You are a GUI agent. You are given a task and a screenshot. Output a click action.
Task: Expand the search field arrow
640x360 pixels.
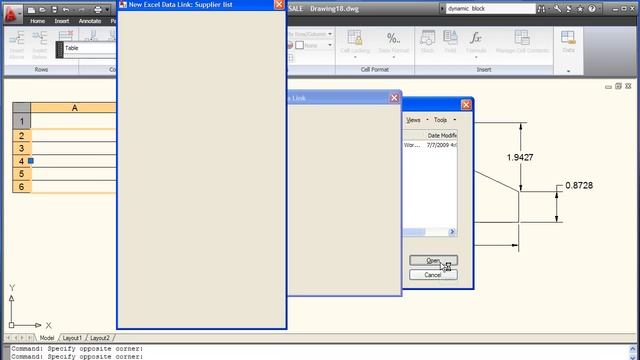(x=442, y=9)
